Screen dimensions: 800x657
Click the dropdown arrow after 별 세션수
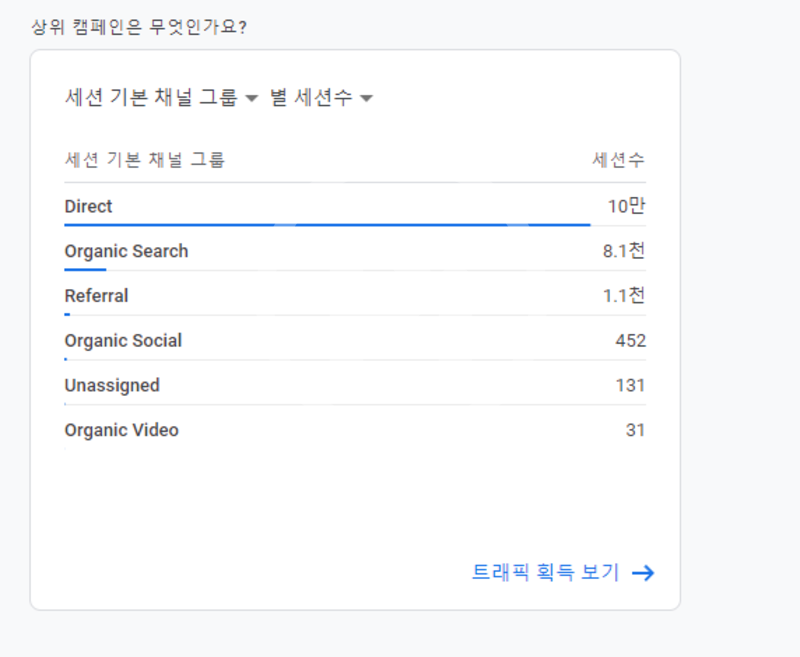click(x=366, y=98)
